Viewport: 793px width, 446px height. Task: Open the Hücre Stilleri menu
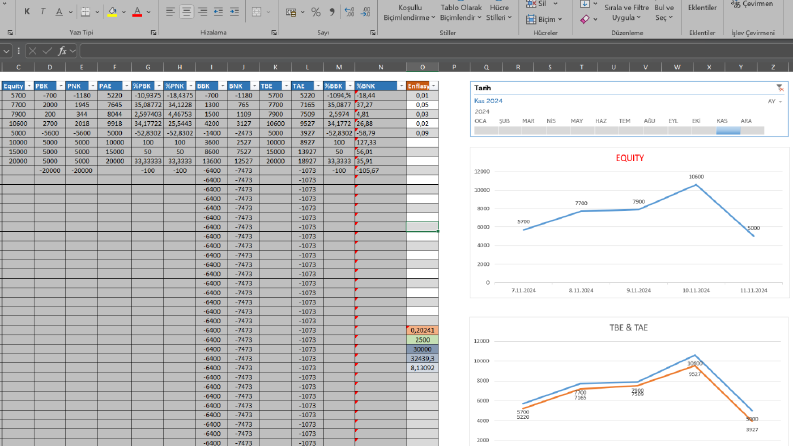pos(499,13)
